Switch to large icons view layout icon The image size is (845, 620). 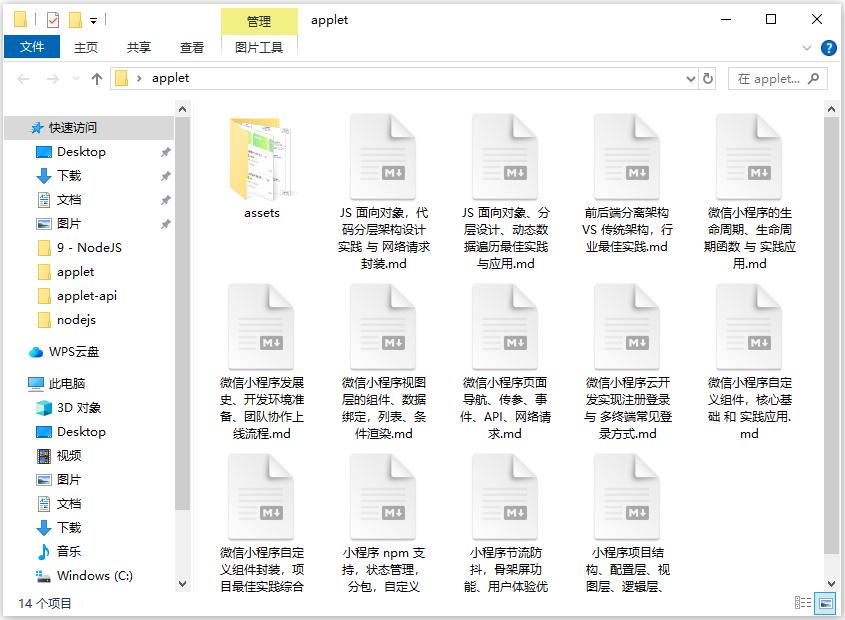[825, 603]
